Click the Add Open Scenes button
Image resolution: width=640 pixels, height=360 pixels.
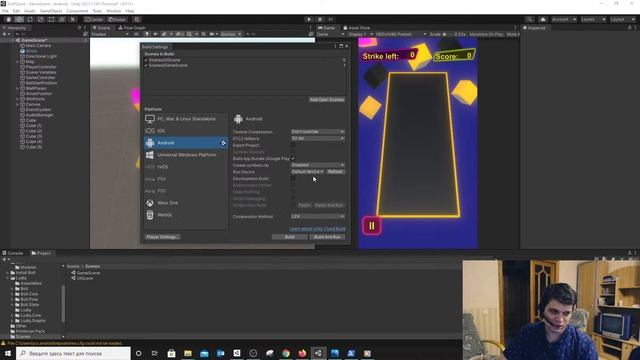(327, 100)
